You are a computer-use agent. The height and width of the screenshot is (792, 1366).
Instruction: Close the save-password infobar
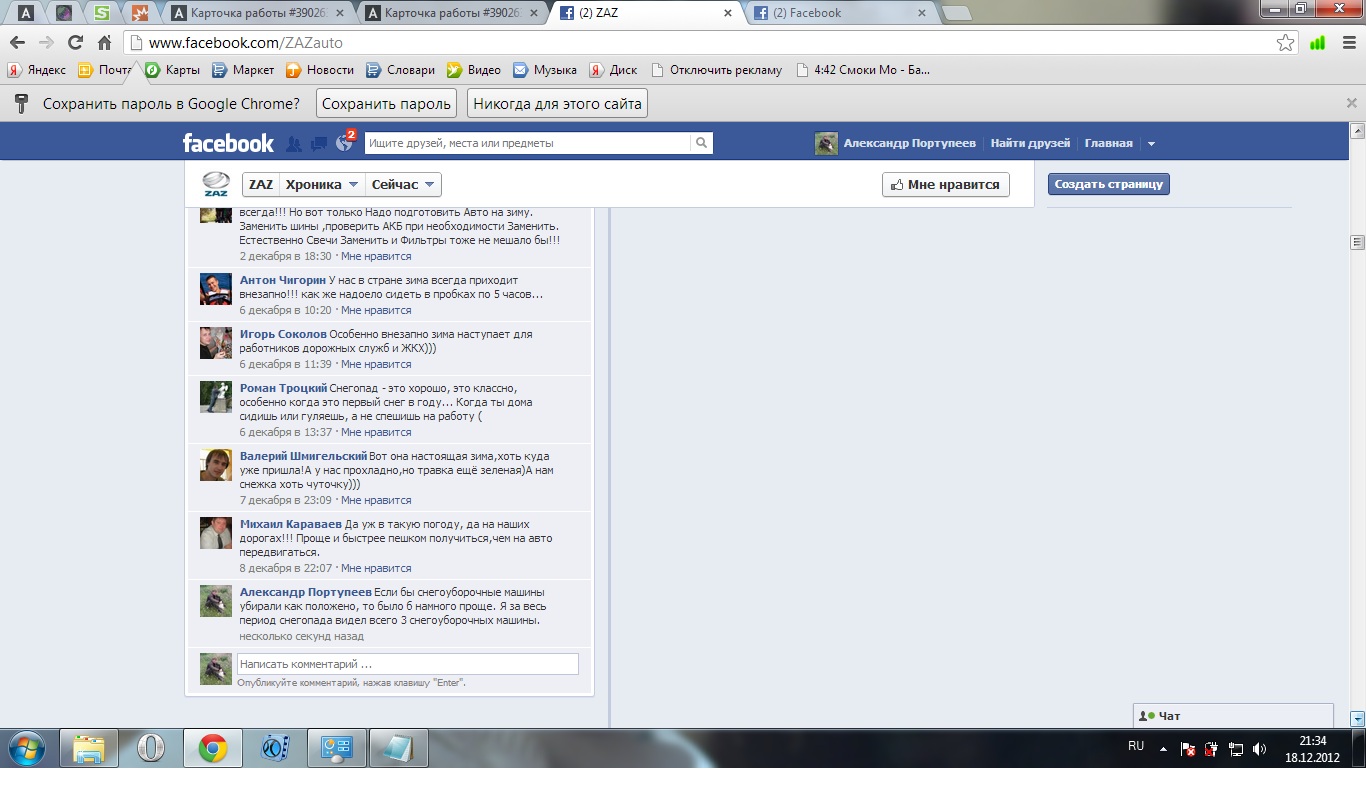(1351, 103)
